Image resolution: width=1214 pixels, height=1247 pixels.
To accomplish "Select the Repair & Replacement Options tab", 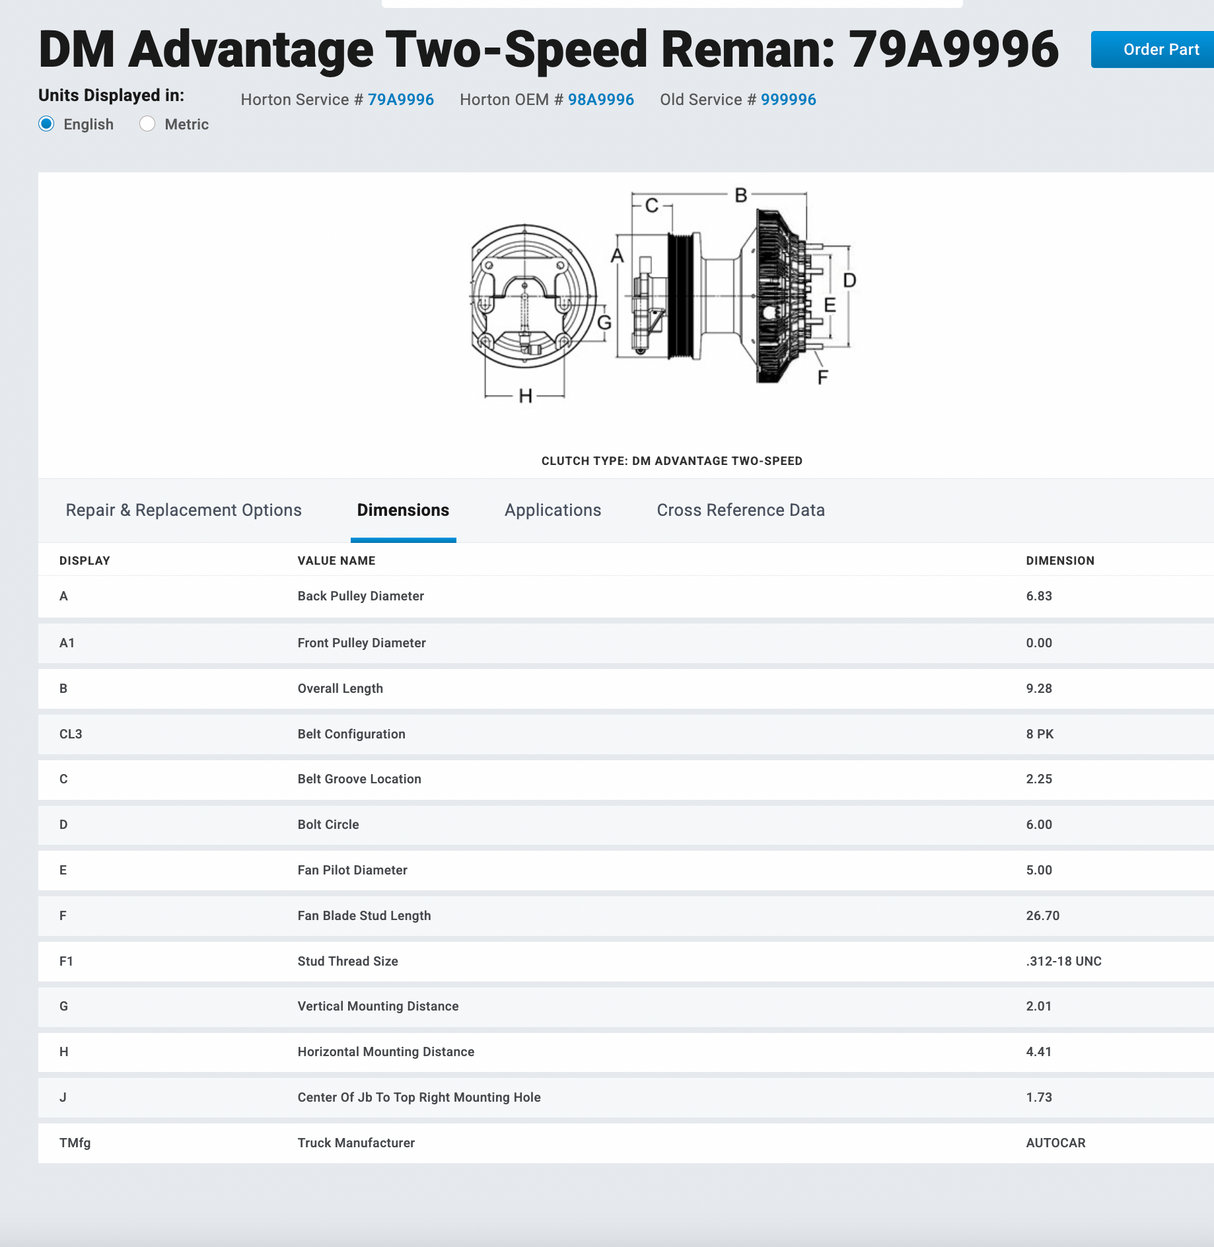I will (183, 510).
